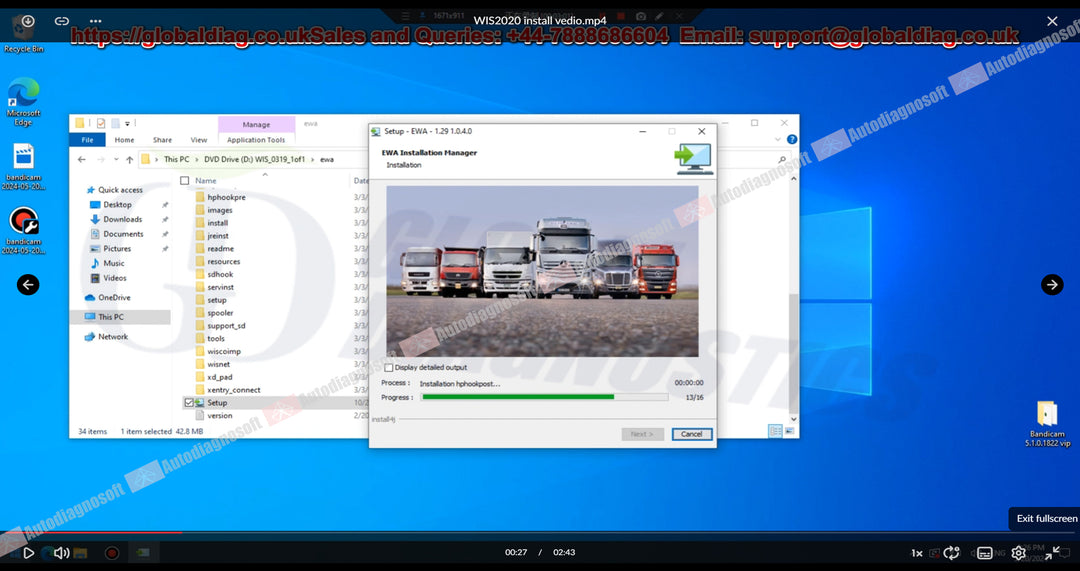
Task: Go back in File Explorer
Action: (x=81, y=160)
